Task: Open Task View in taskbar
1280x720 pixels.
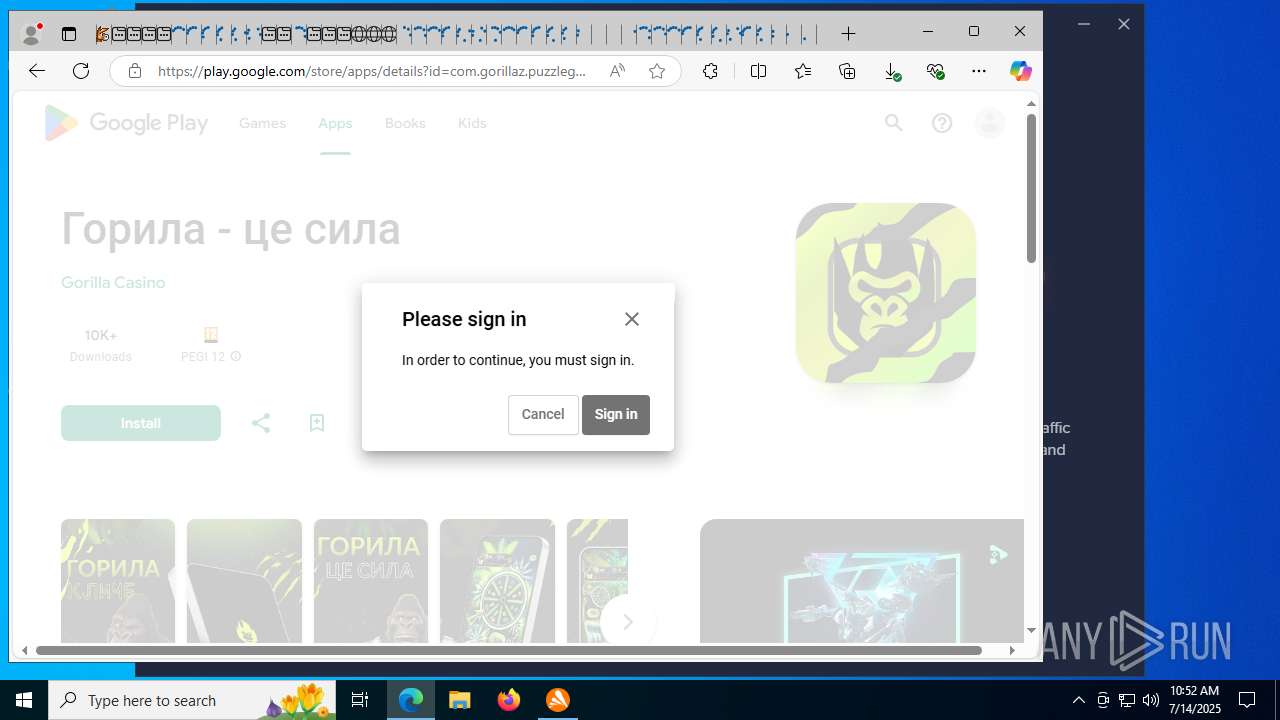Action: pyautogui.click(x=360, y=700)
